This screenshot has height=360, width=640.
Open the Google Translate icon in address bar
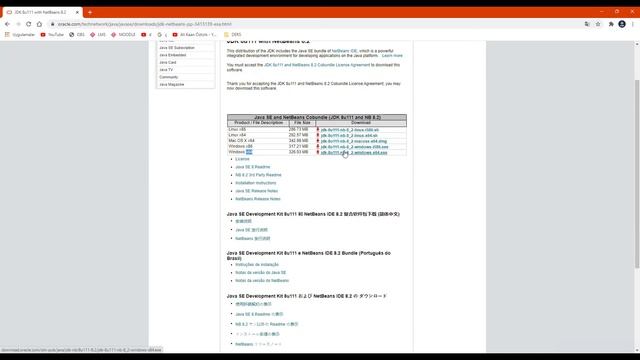coord(587,24)
